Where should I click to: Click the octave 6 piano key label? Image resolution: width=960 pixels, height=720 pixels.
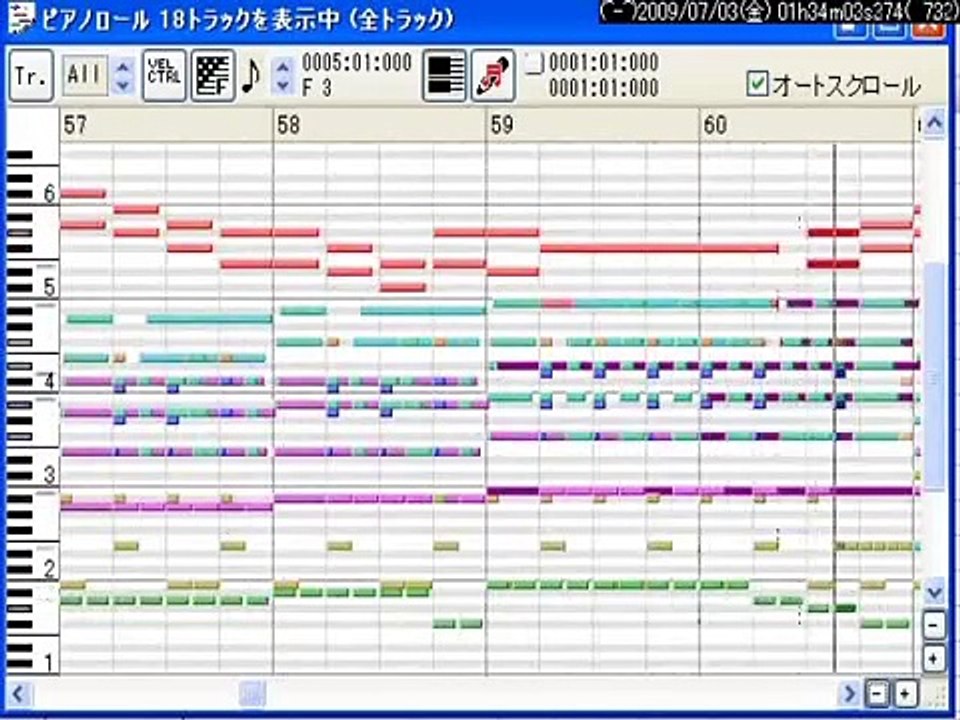pyautogui.click(x=50, y=194)
